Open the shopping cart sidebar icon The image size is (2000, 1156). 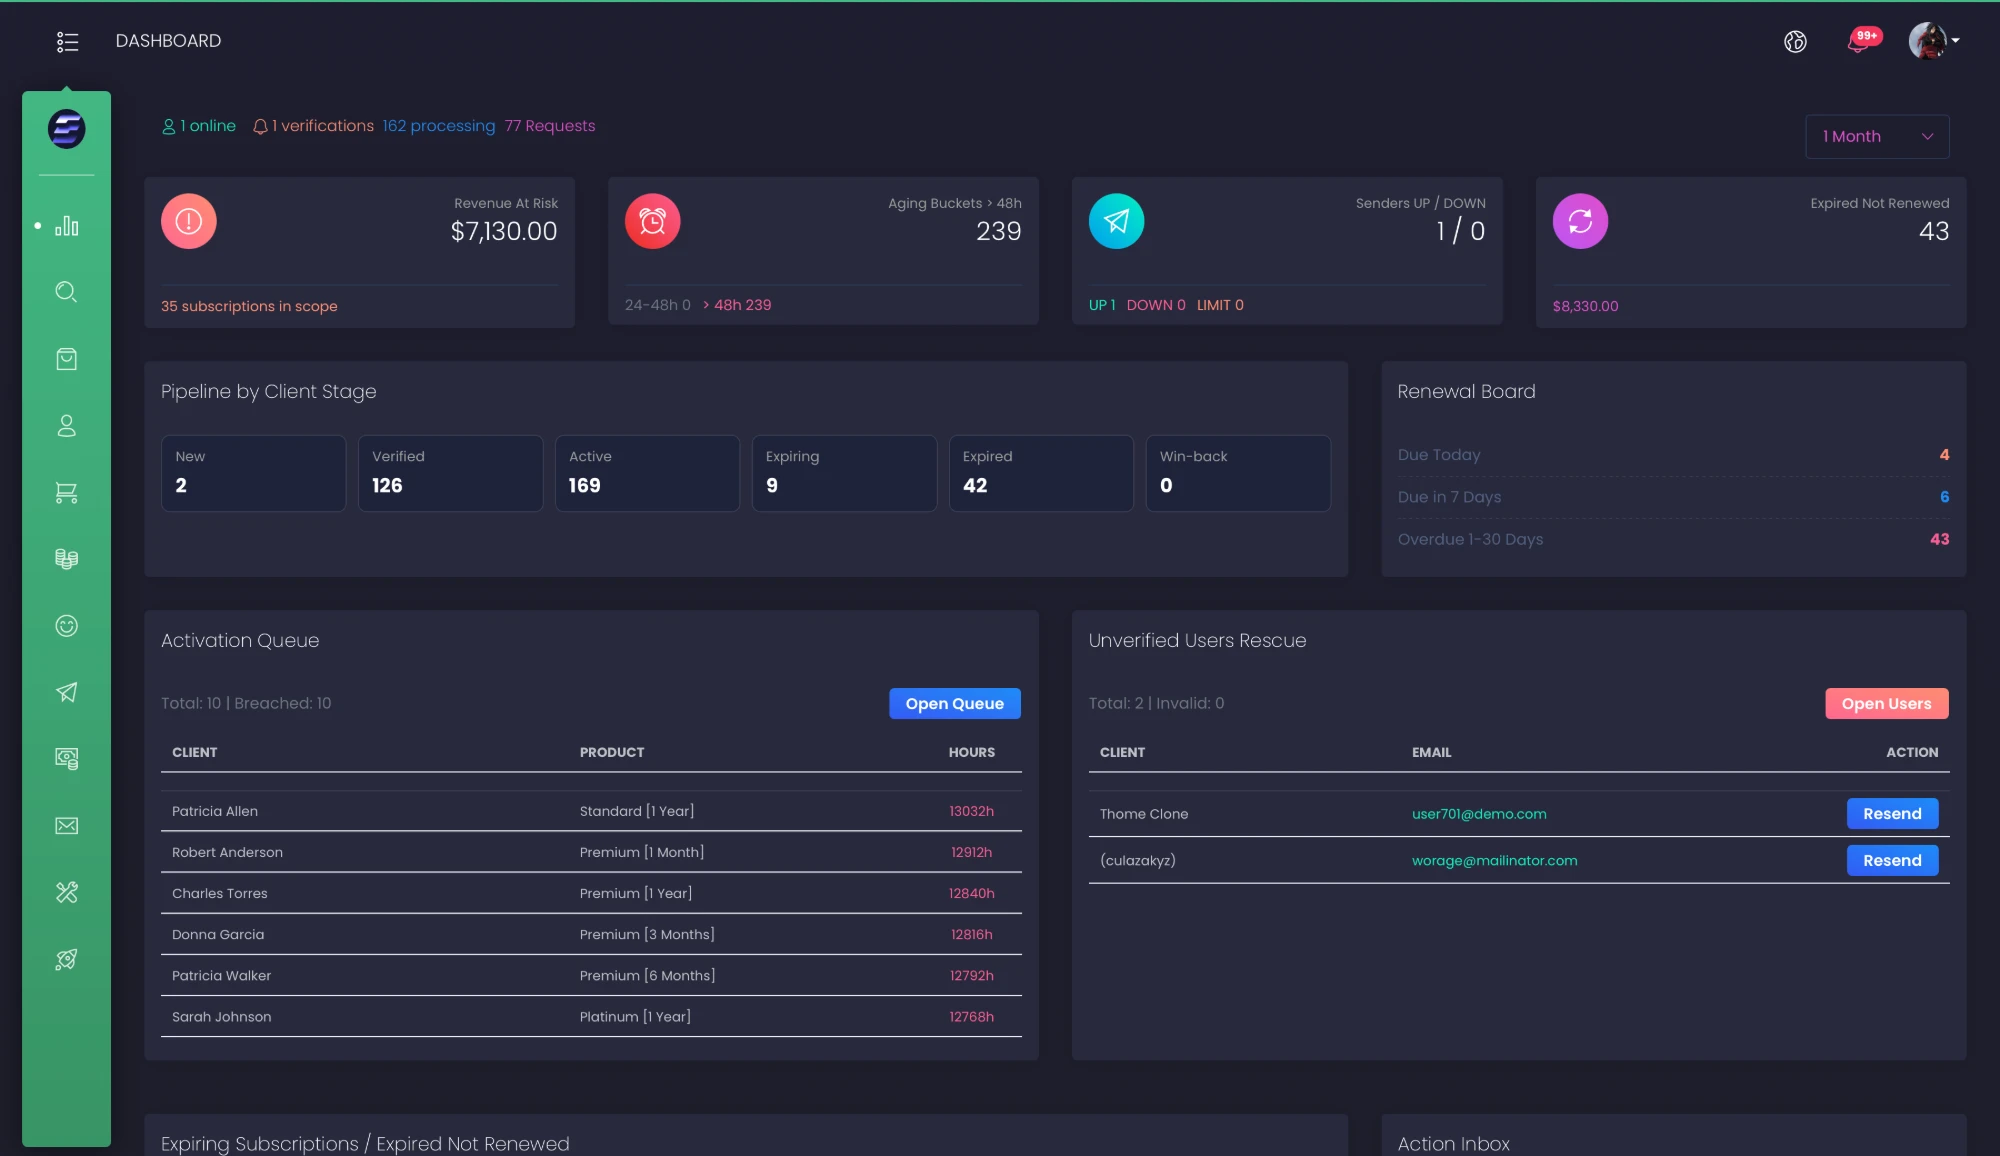[67, 493]
